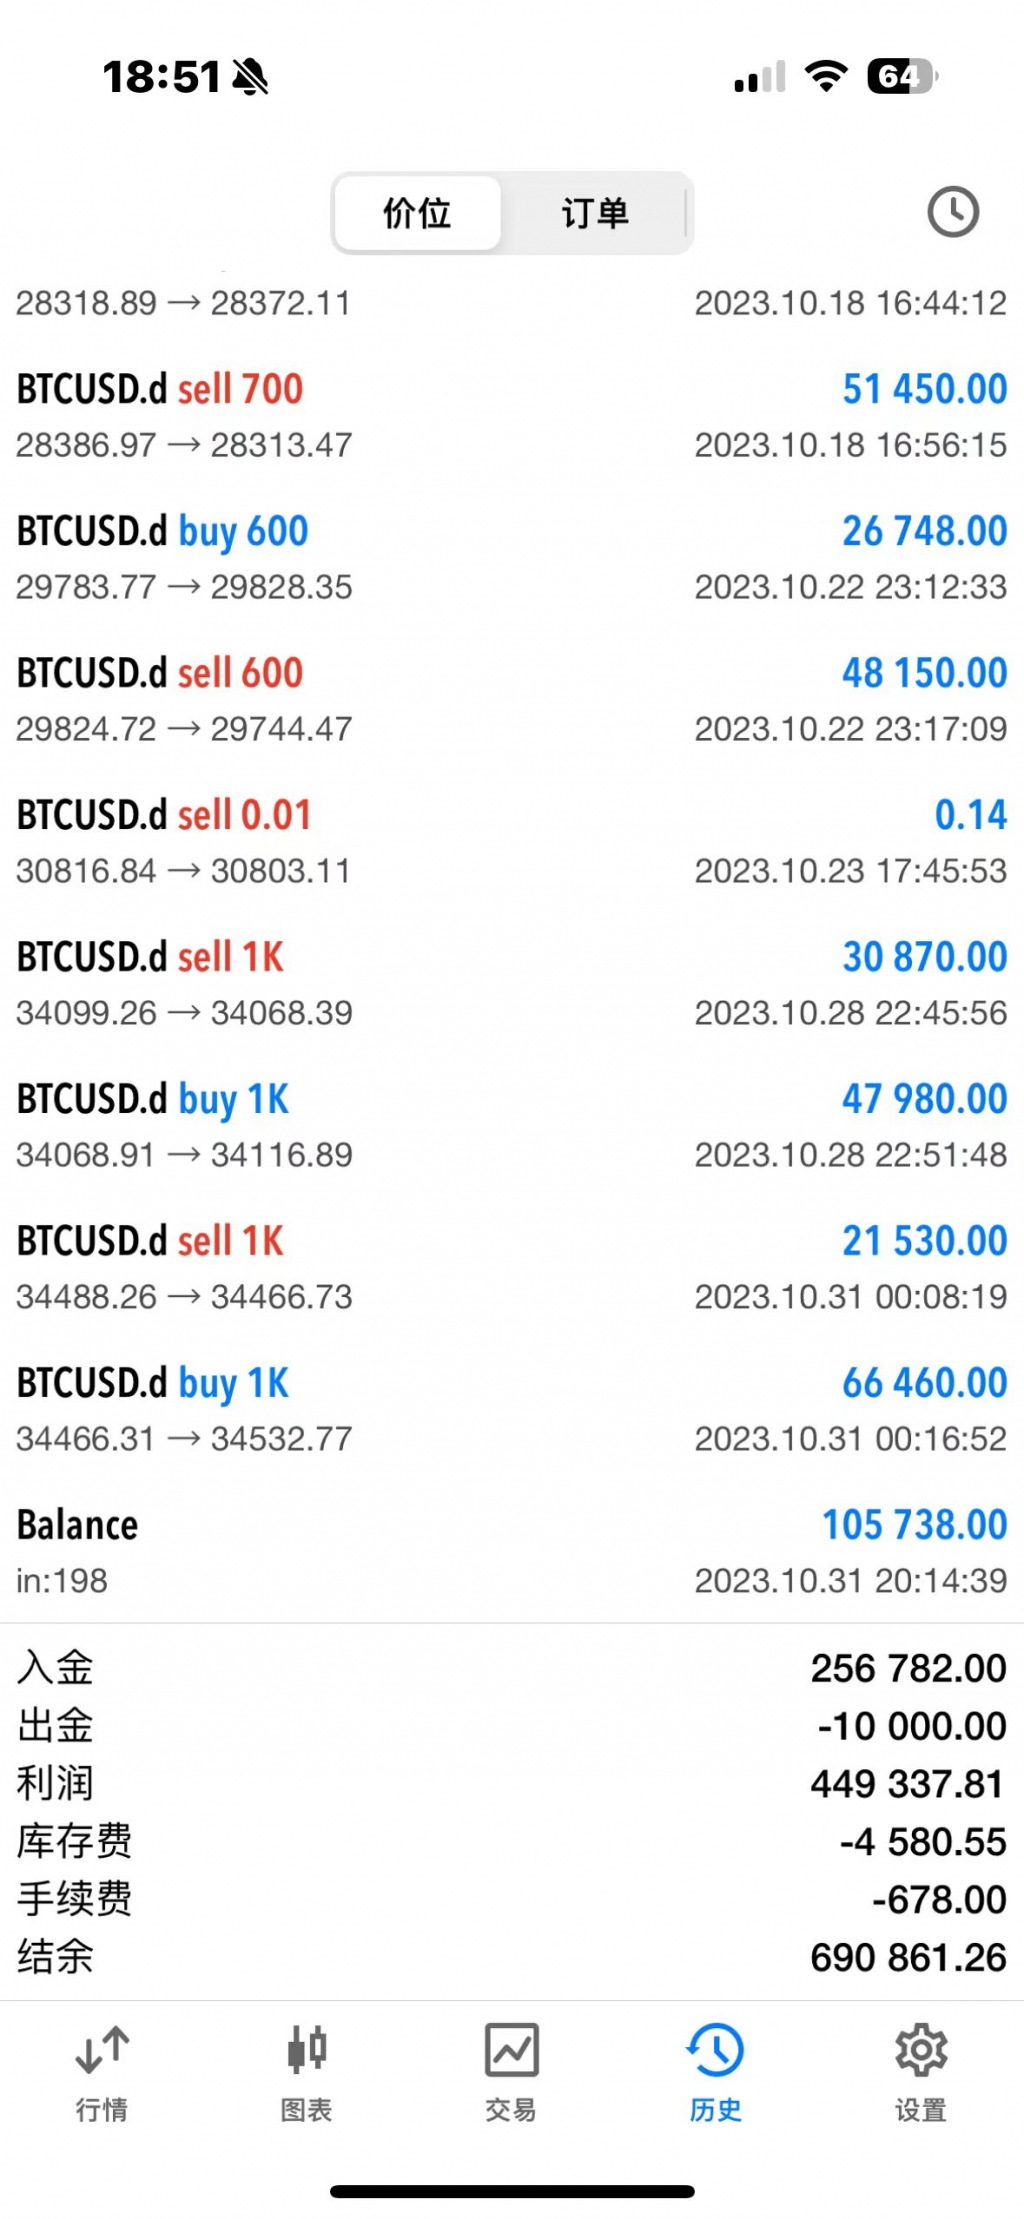Open the 图表 candlestick chart icon
This screenshot has height=2219, width=1024.
306,2049
